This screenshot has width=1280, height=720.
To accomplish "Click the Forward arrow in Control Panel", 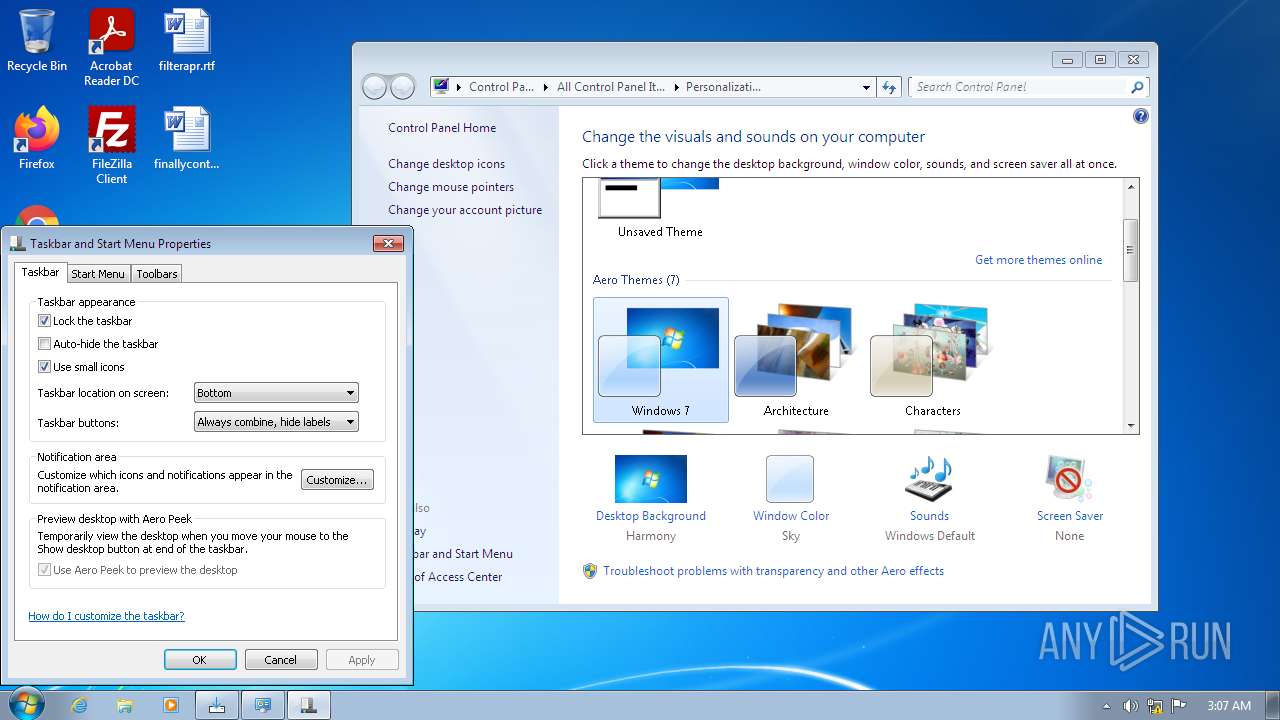I will [x=402, y=87].
